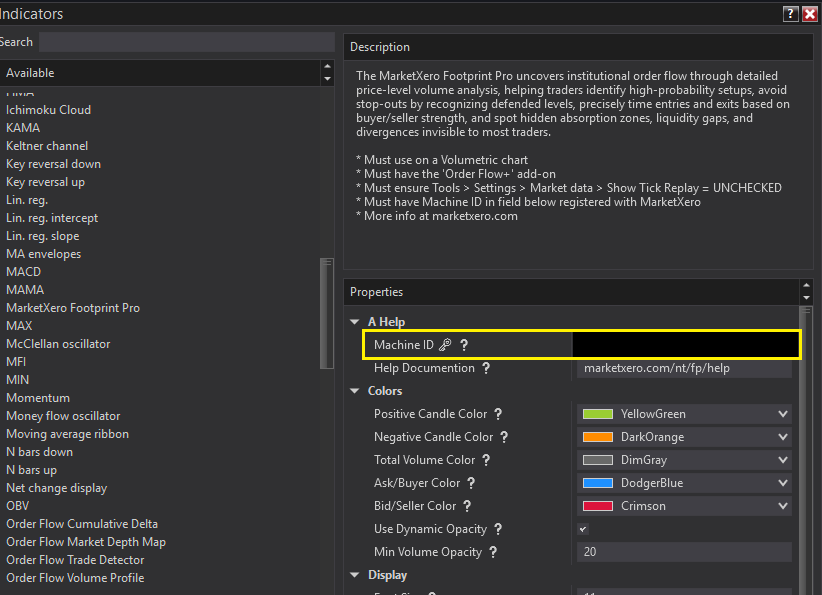
Task: Choose Ichimoku Cloud from available list
Action: pos(48,110)
